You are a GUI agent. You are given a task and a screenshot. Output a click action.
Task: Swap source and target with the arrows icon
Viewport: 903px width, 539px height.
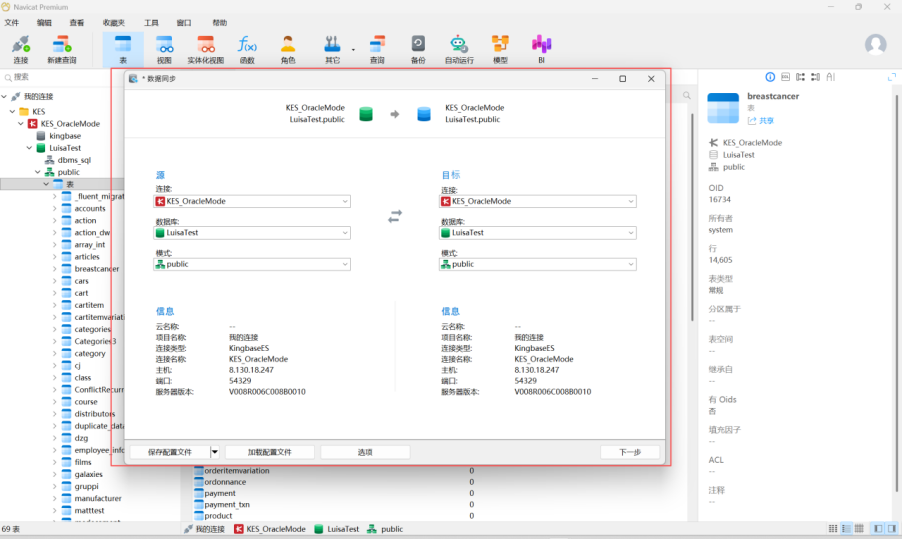[x=395, y=216]
